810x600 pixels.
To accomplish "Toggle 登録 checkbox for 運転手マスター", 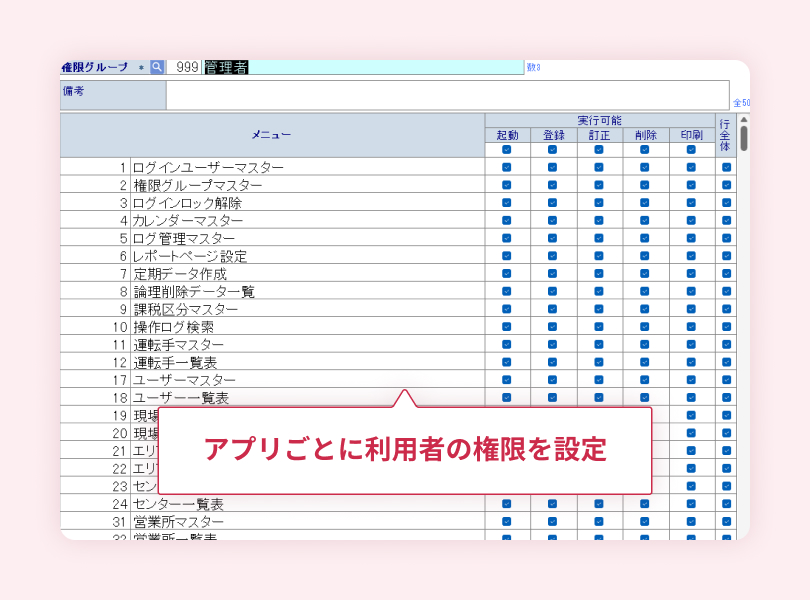I will pos(553,344).
